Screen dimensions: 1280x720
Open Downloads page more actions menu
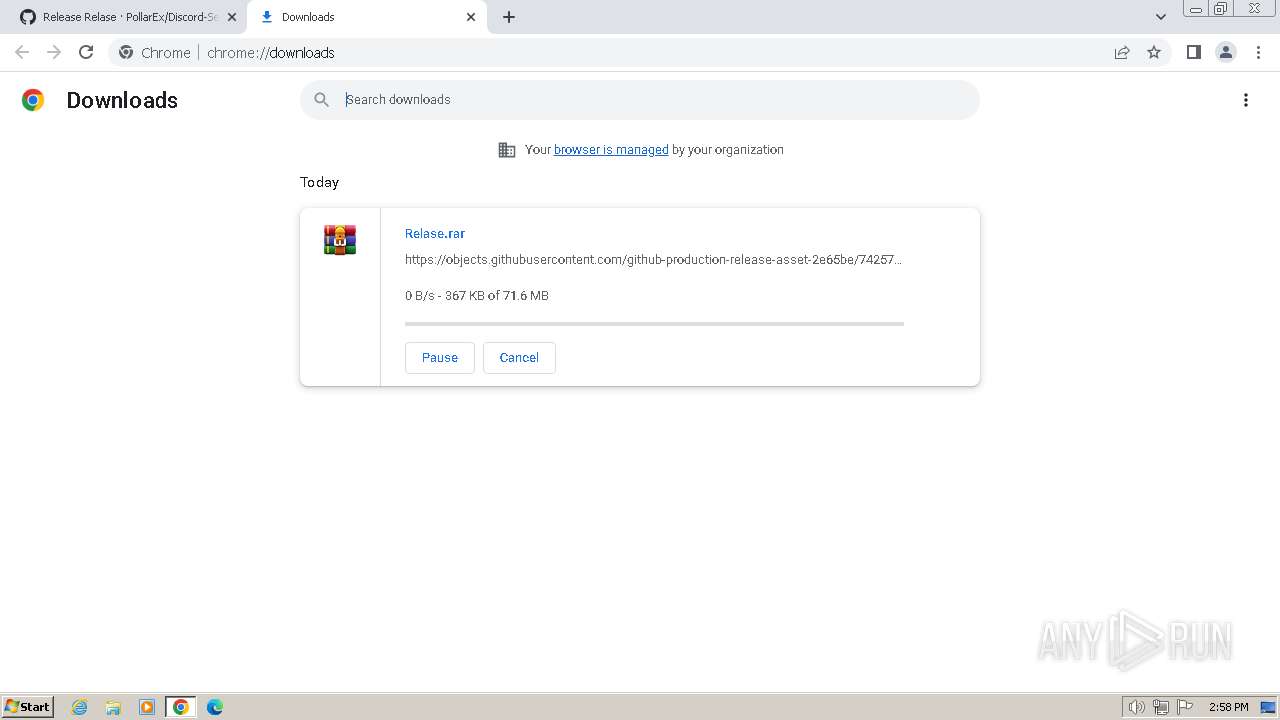coord(1246,100)
